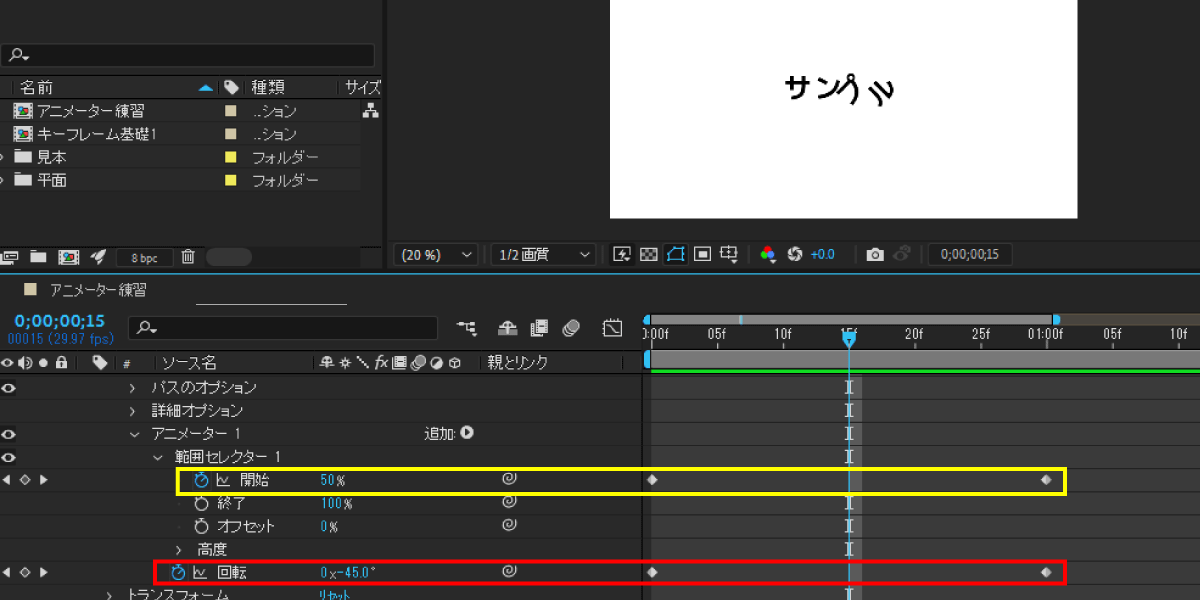The image size is (1200, 600).
Task: Add keyframe diamond for 回転 at current time
Action: pyautogui.click(x=25, y=572)
